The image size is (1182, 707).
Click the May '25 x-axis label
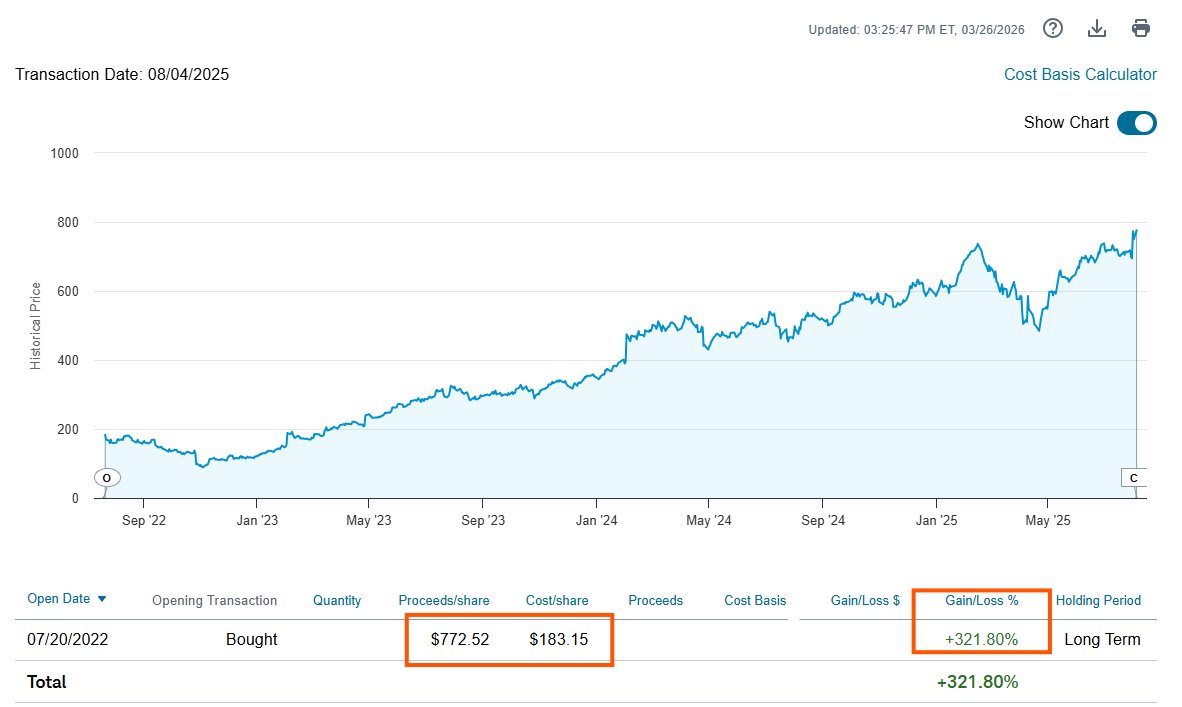pyautogui.click(x=1048, y=520)
